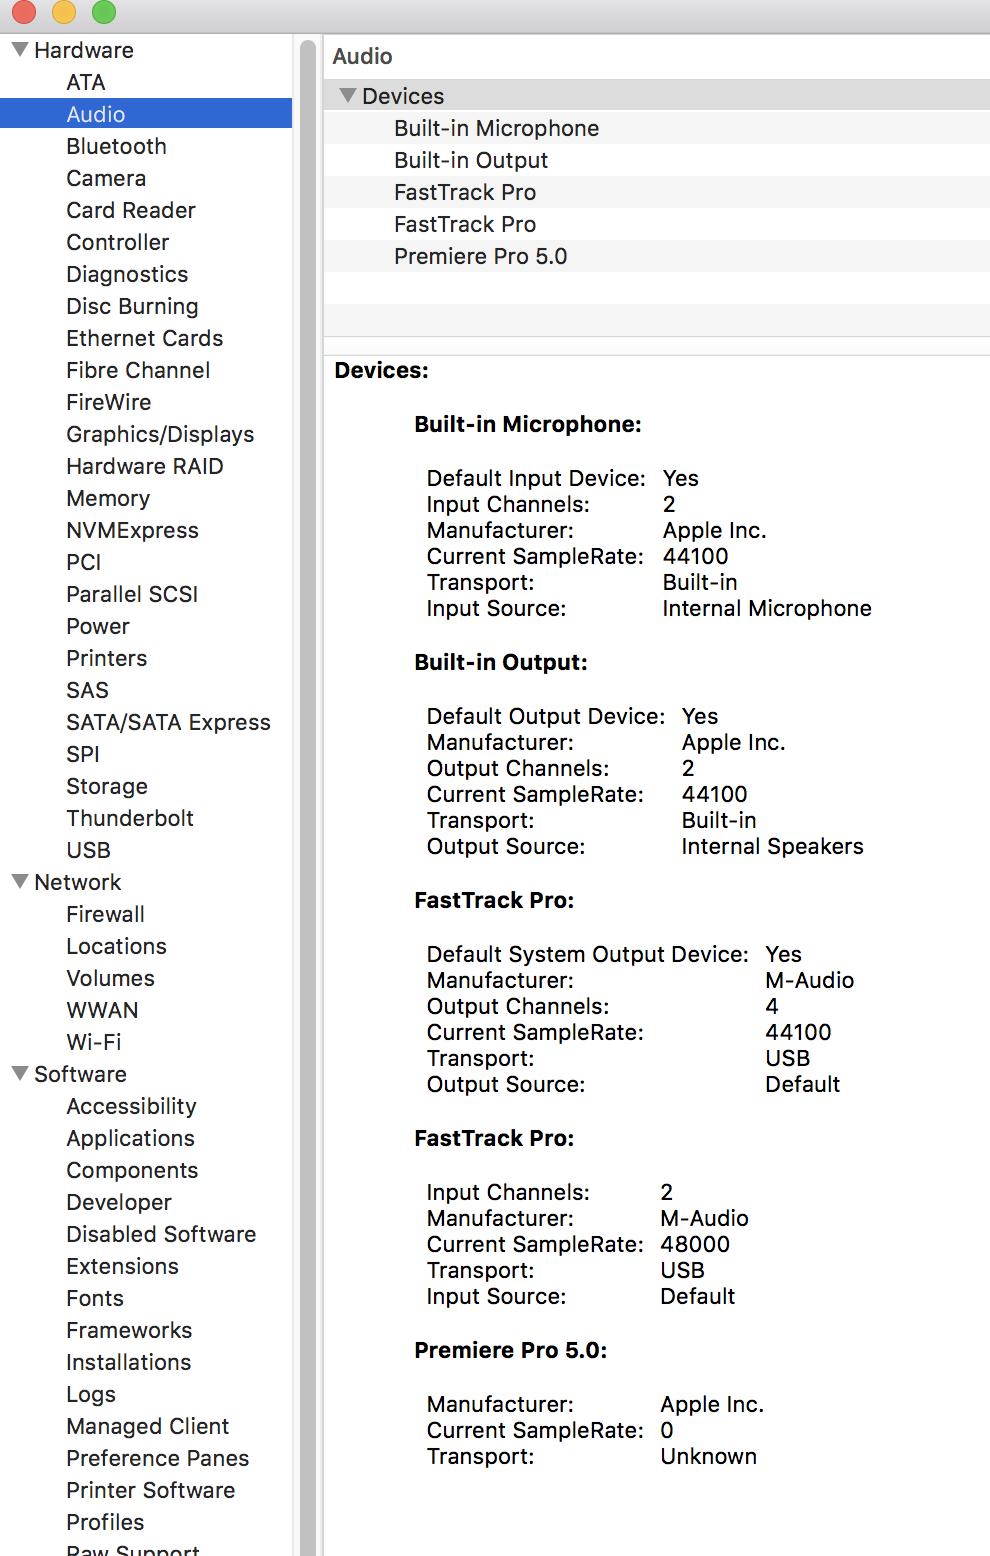Click the 'Internal Microphone' input source value
The image size is (990, 1556).
click(x=767, y=608)
